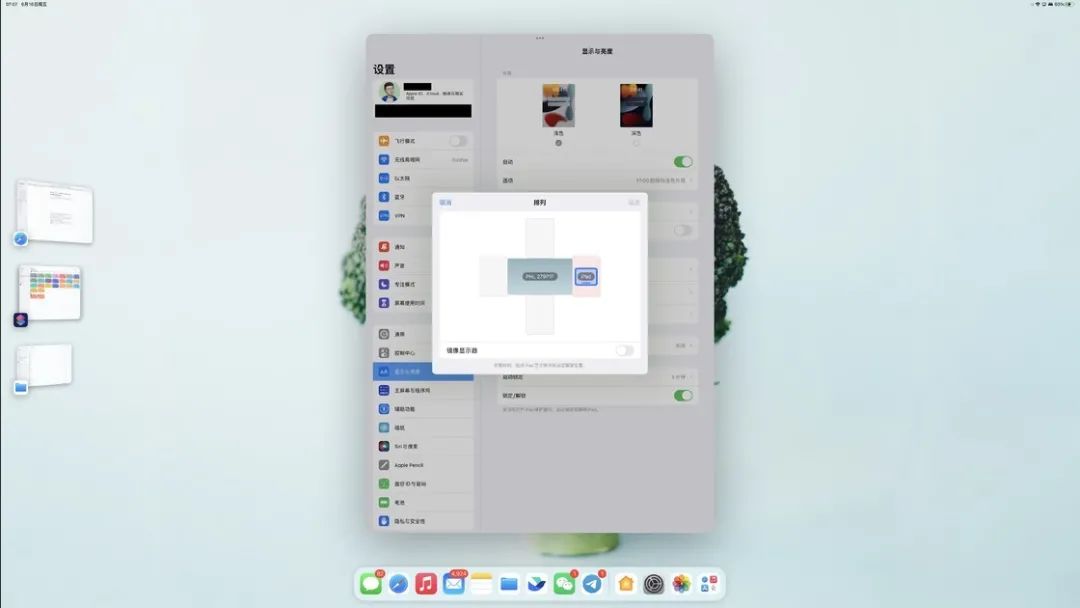
Task: Launch Files from the dock
Action: pyautogui.click(x=508, y=584)
